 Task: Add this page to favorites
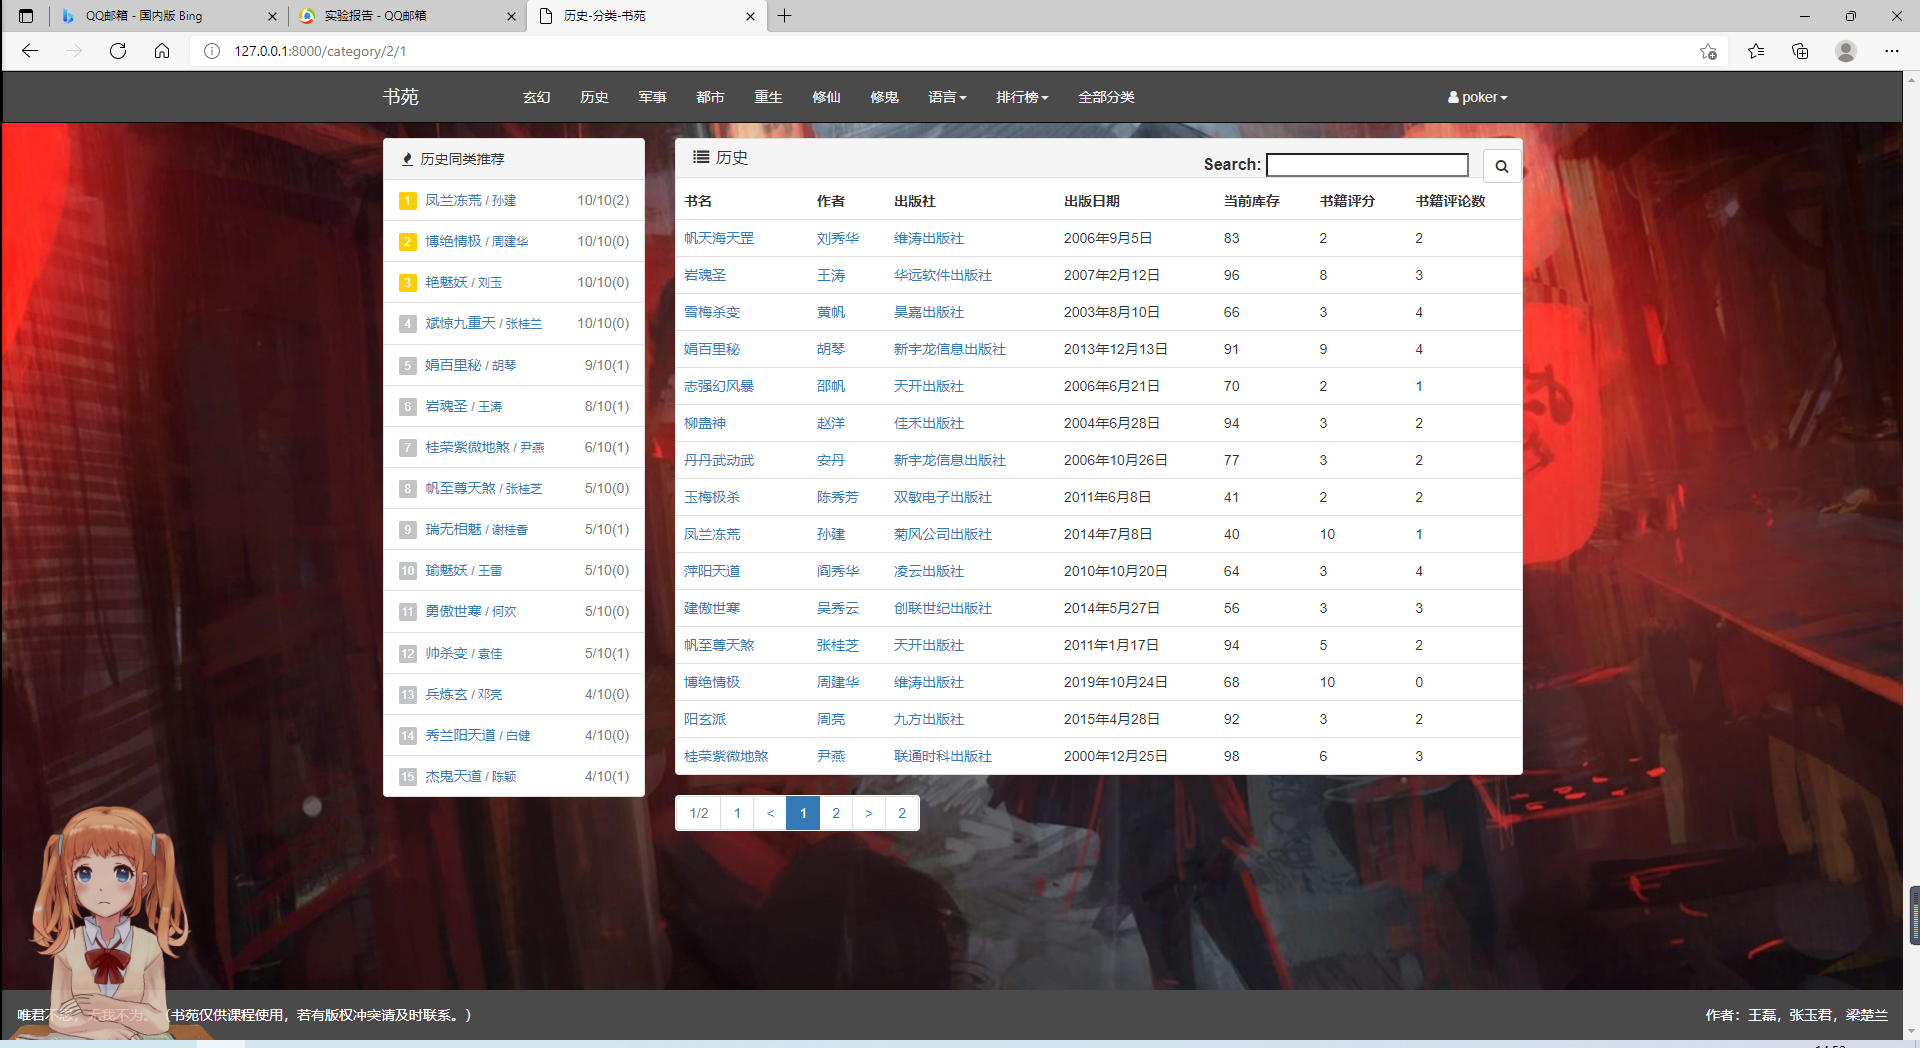tap(1708, 51)
